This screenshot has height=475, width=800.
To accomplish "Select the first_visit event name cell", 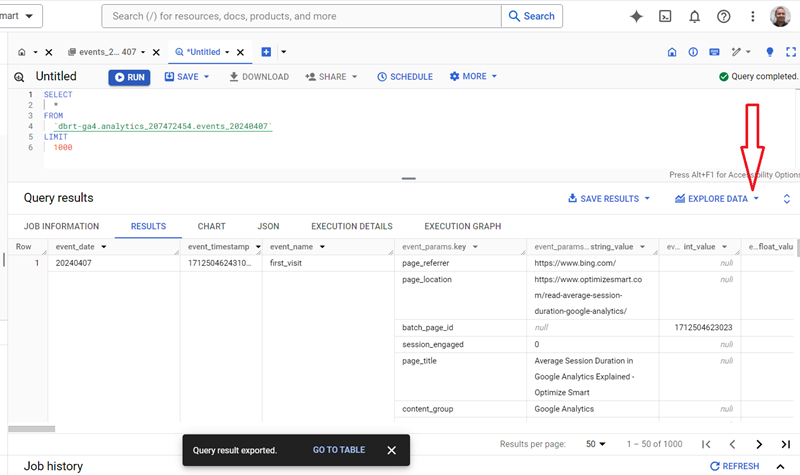I will tap(328, 263).
